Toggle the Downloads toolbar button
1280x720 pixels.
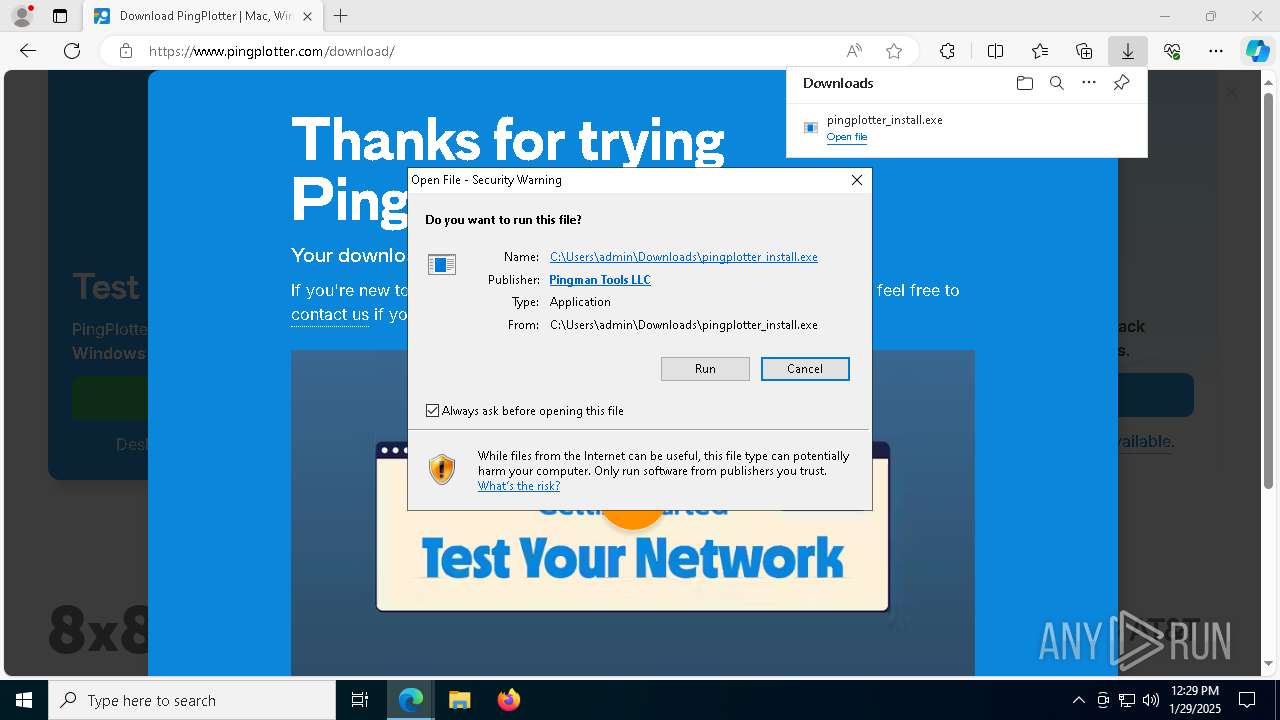point(1128,51)
